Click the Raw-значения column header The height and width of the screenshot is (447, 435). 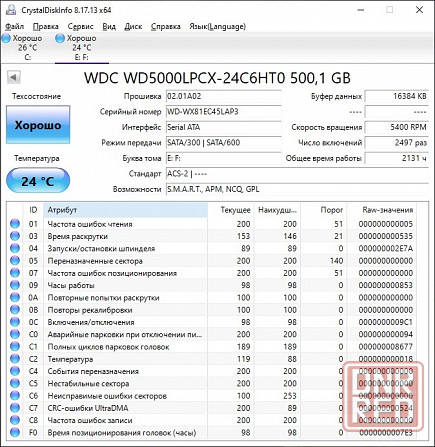pos(381,210)
